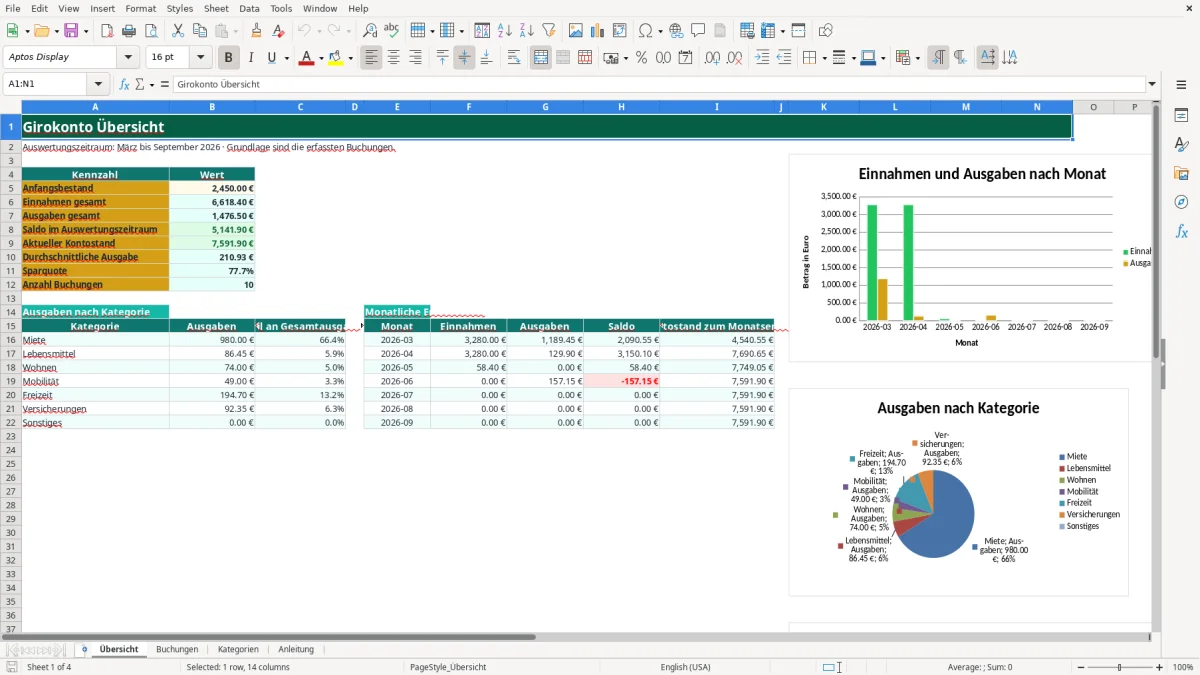Click the Insert Hyperlink globe icon
Screen dimensions: 1200x675
[676, 31]
